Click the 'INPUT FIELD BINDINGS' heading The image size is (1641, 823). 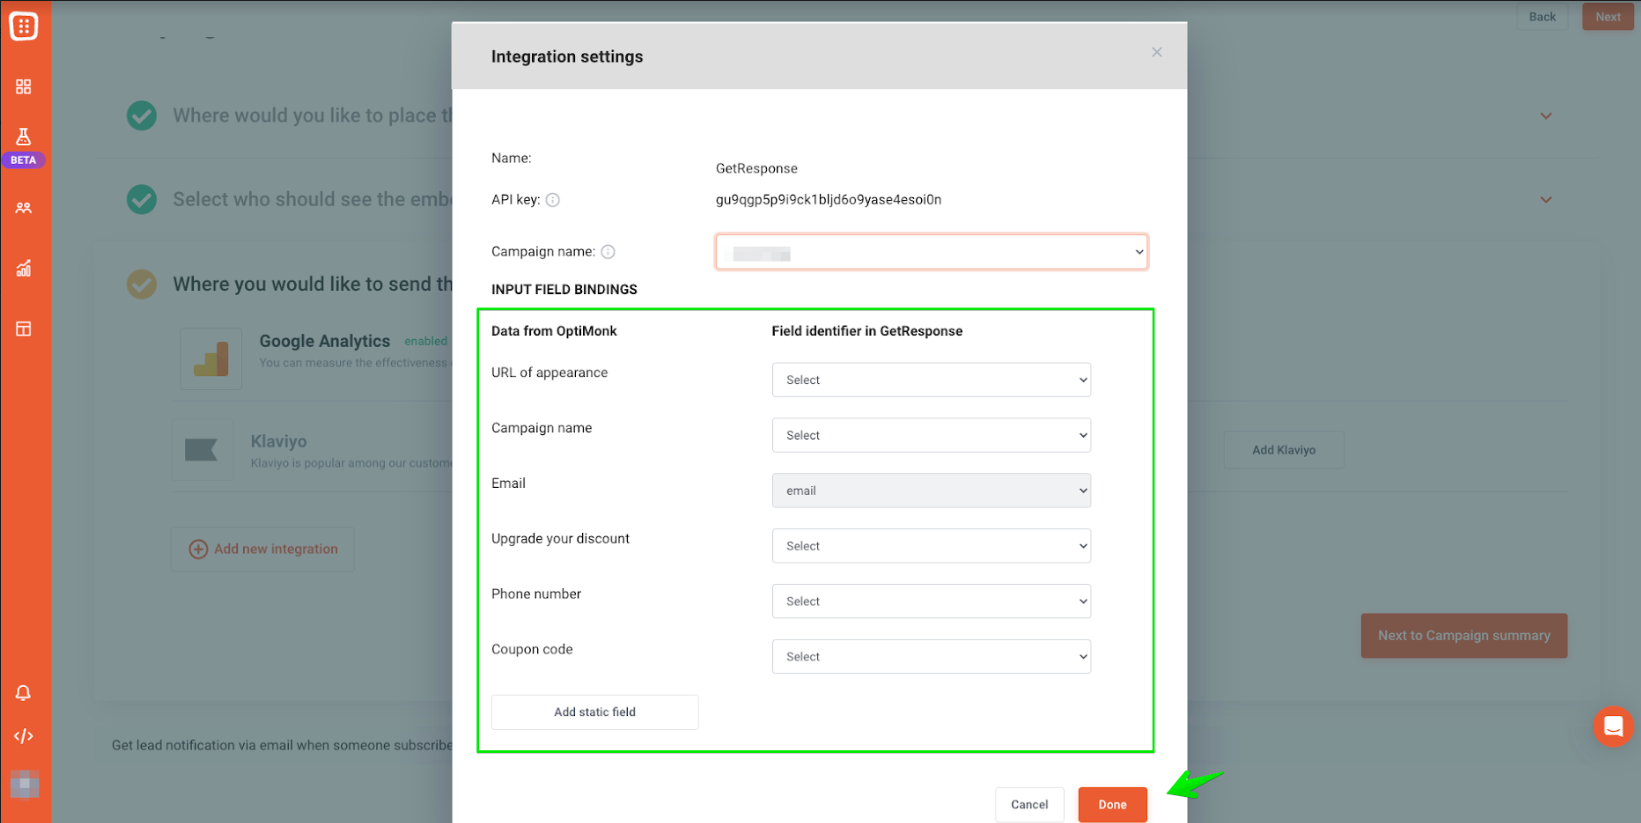coord(564,290)
